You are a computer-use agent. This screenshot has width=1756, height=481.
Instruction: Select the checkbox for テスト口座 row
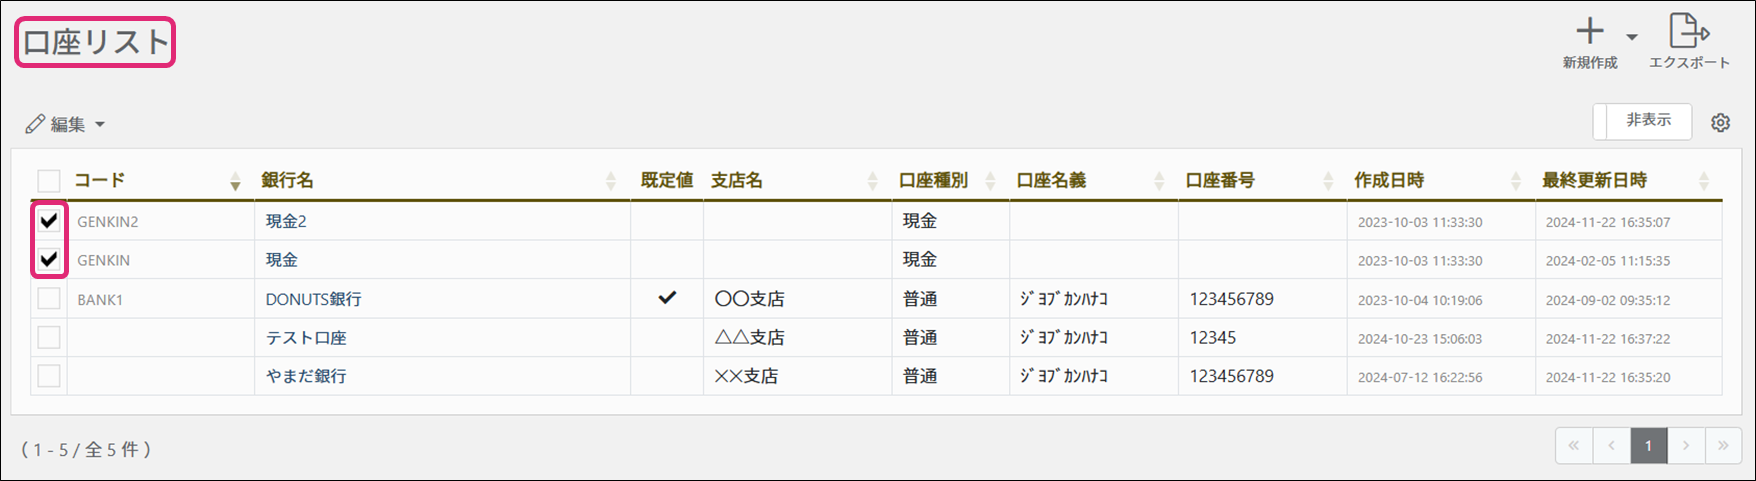[49, 338]
